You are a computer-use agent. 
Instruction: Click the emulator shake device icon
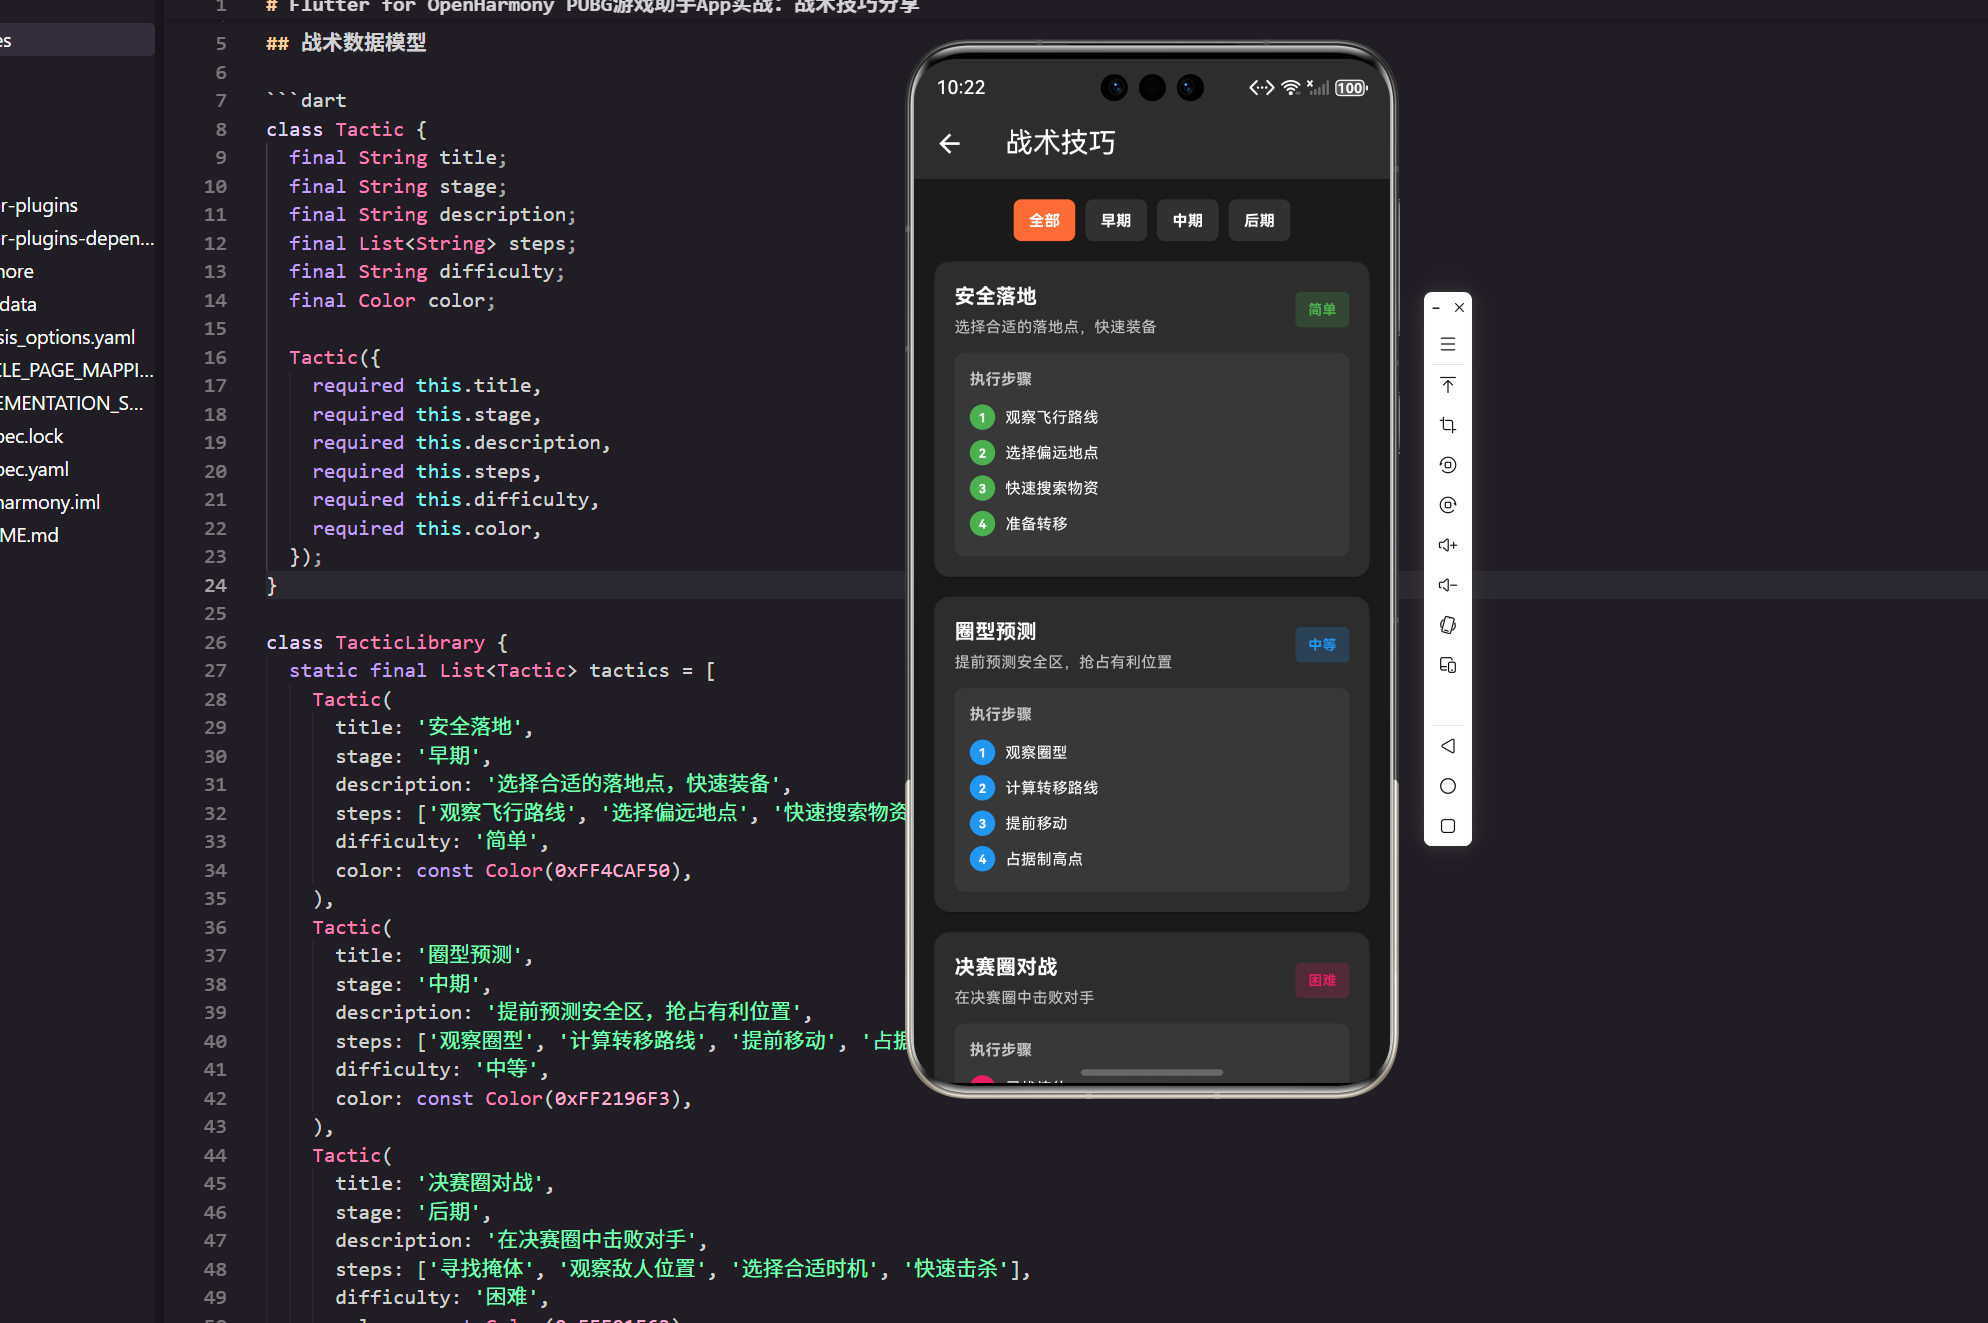(1447, 625)
